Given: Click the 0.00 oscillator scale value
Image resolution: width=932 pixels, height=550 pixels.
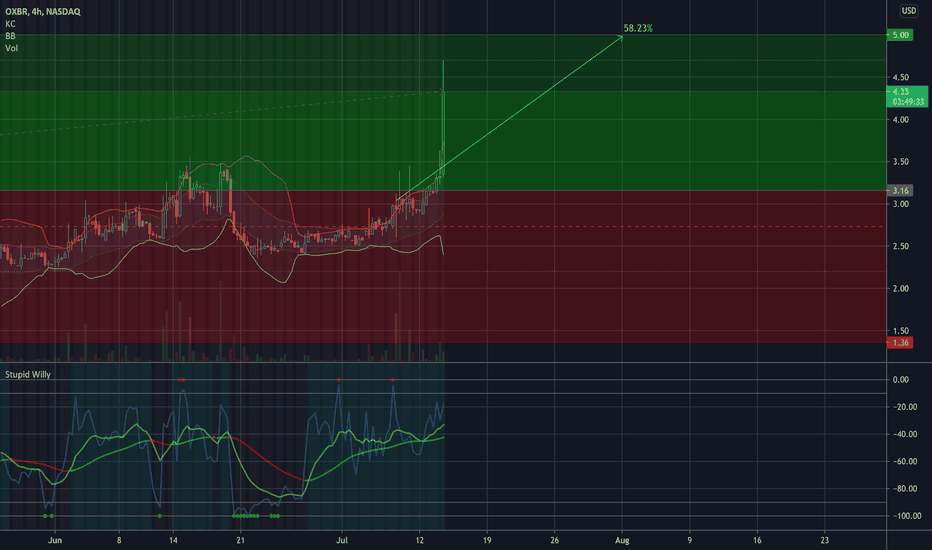Looking at the screenshot, I should click(900, 380).
